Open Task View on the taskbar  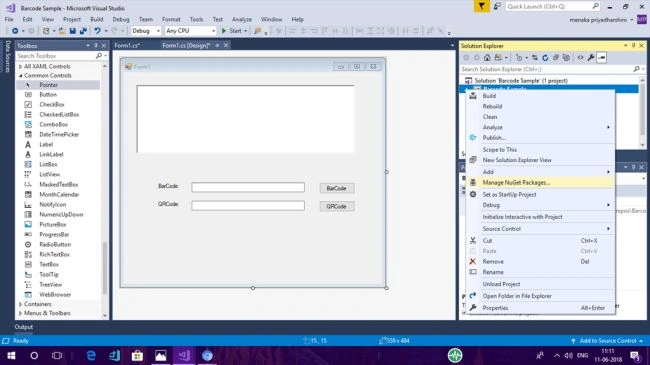coord(57,355)
